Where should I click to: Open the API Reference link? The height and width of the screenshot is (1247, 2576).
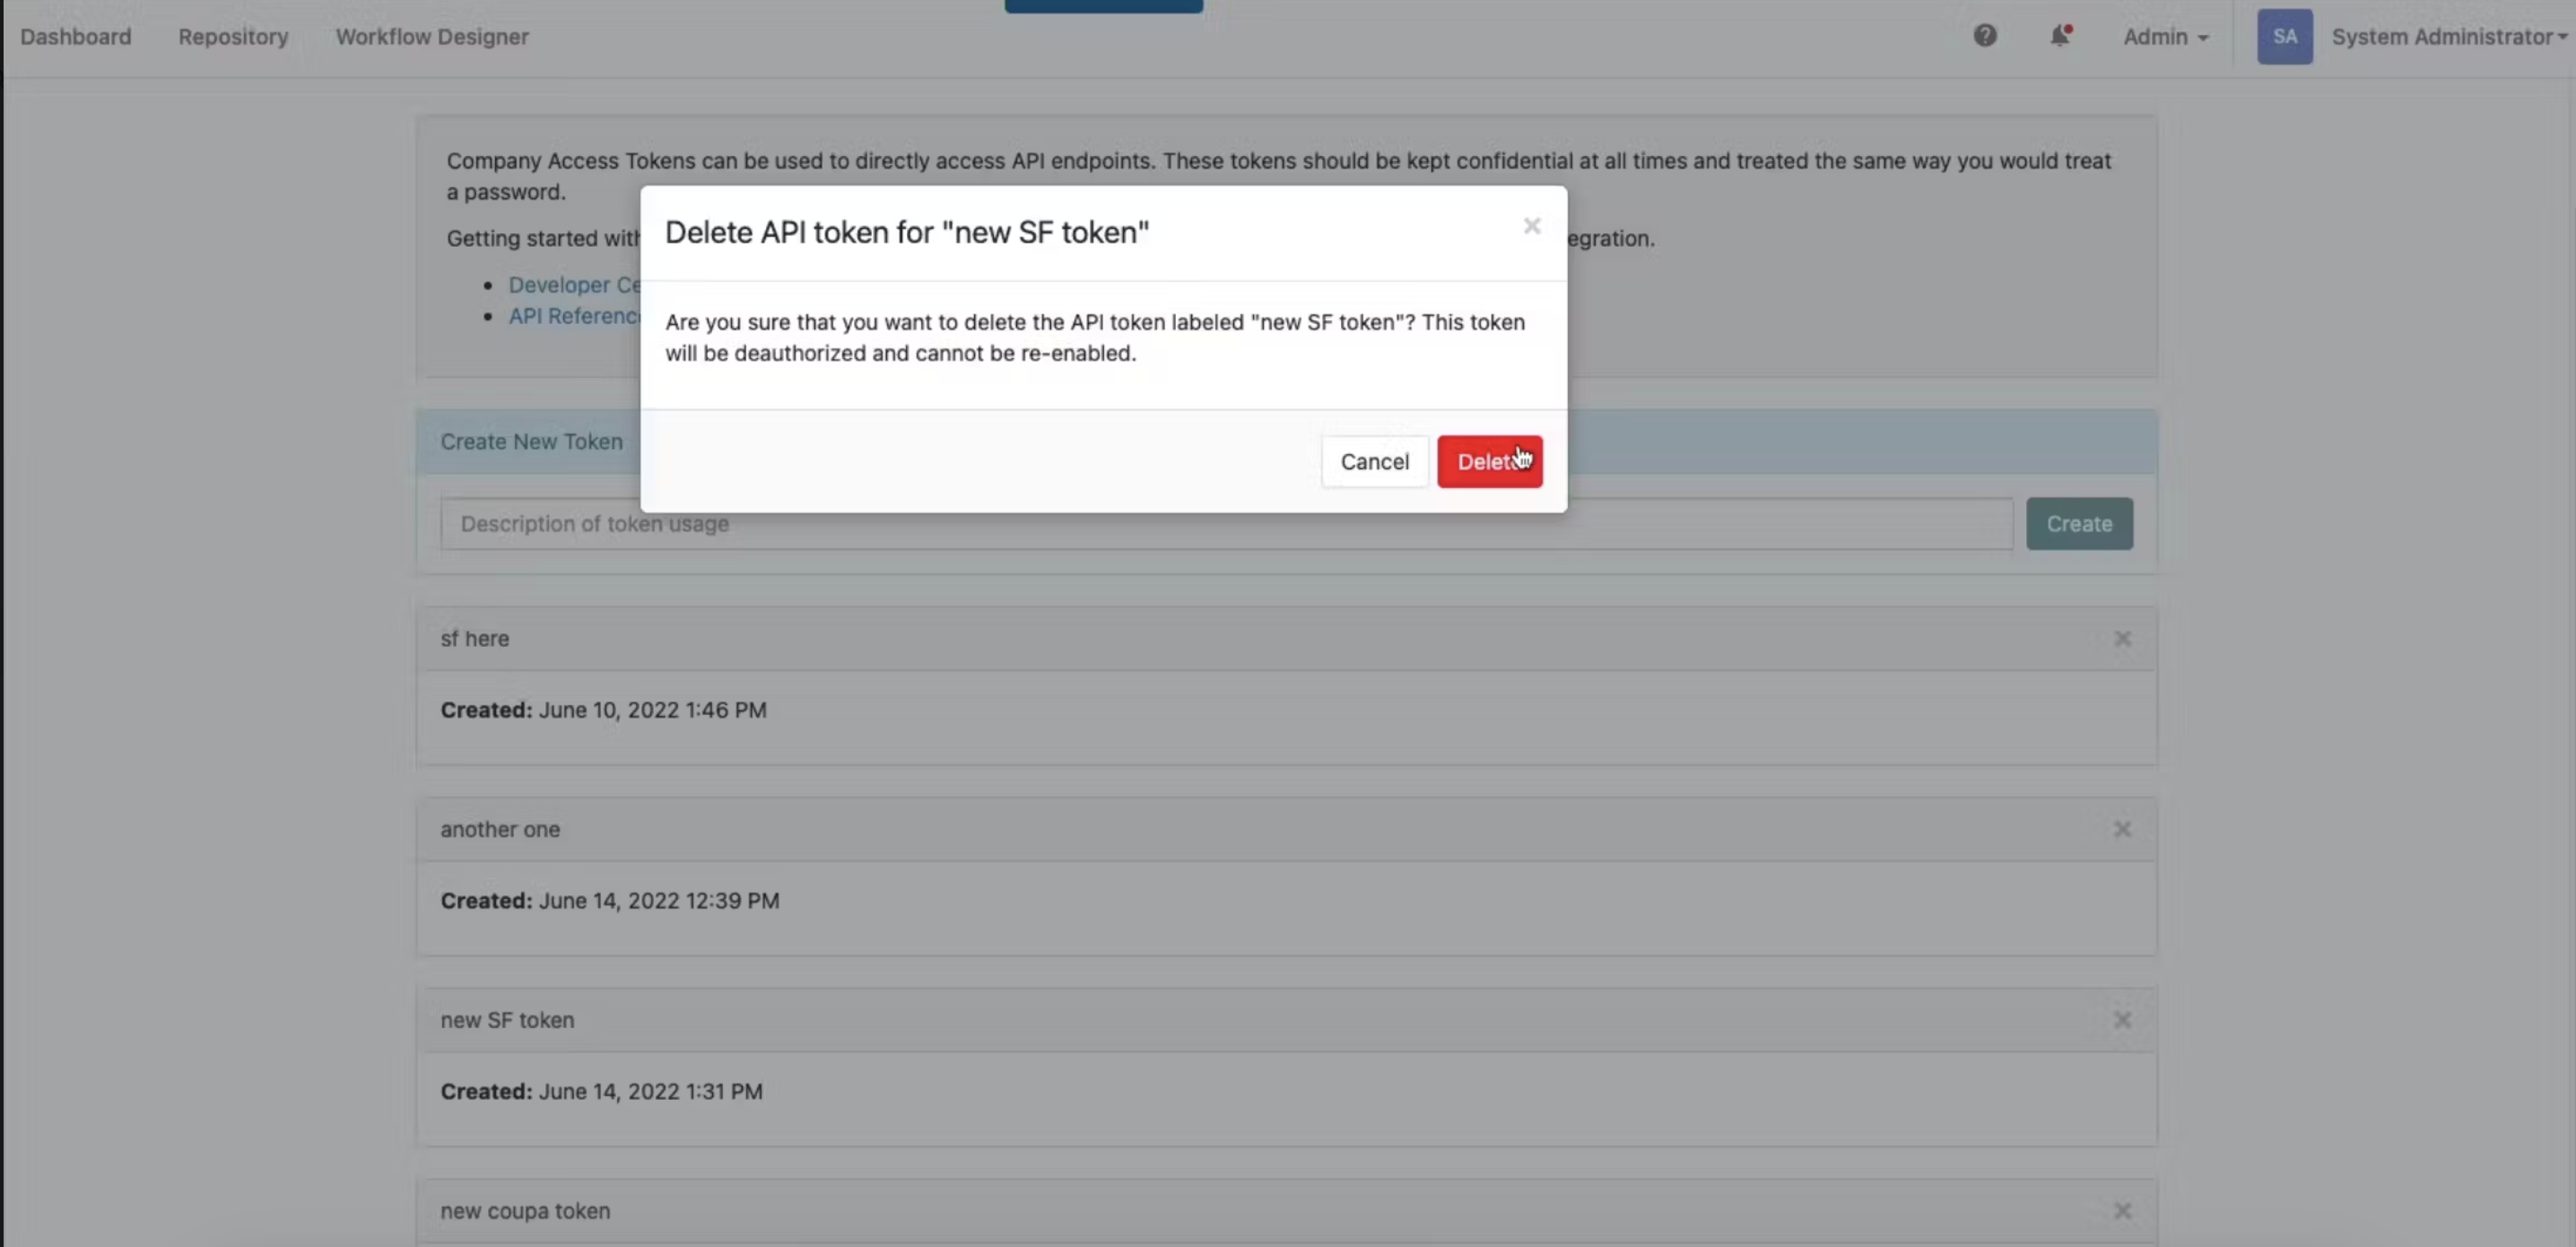tap(577, 315)
